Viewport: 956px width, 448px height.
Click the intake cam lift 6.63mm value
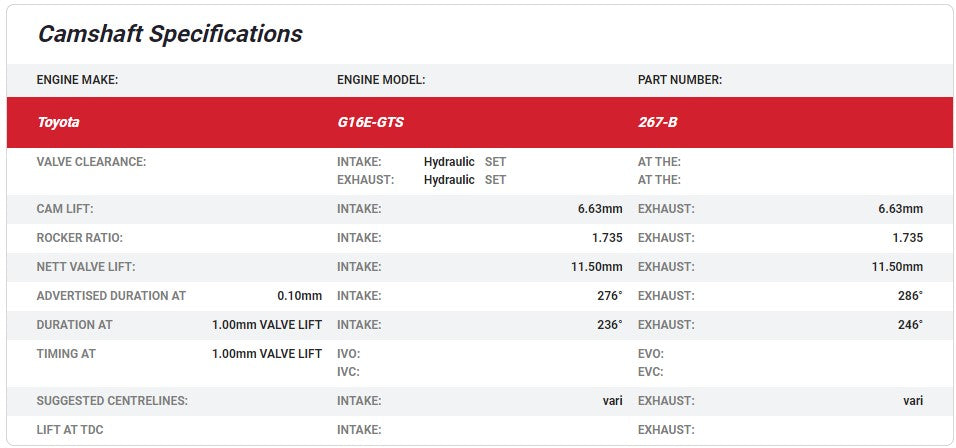pos(599,209)
